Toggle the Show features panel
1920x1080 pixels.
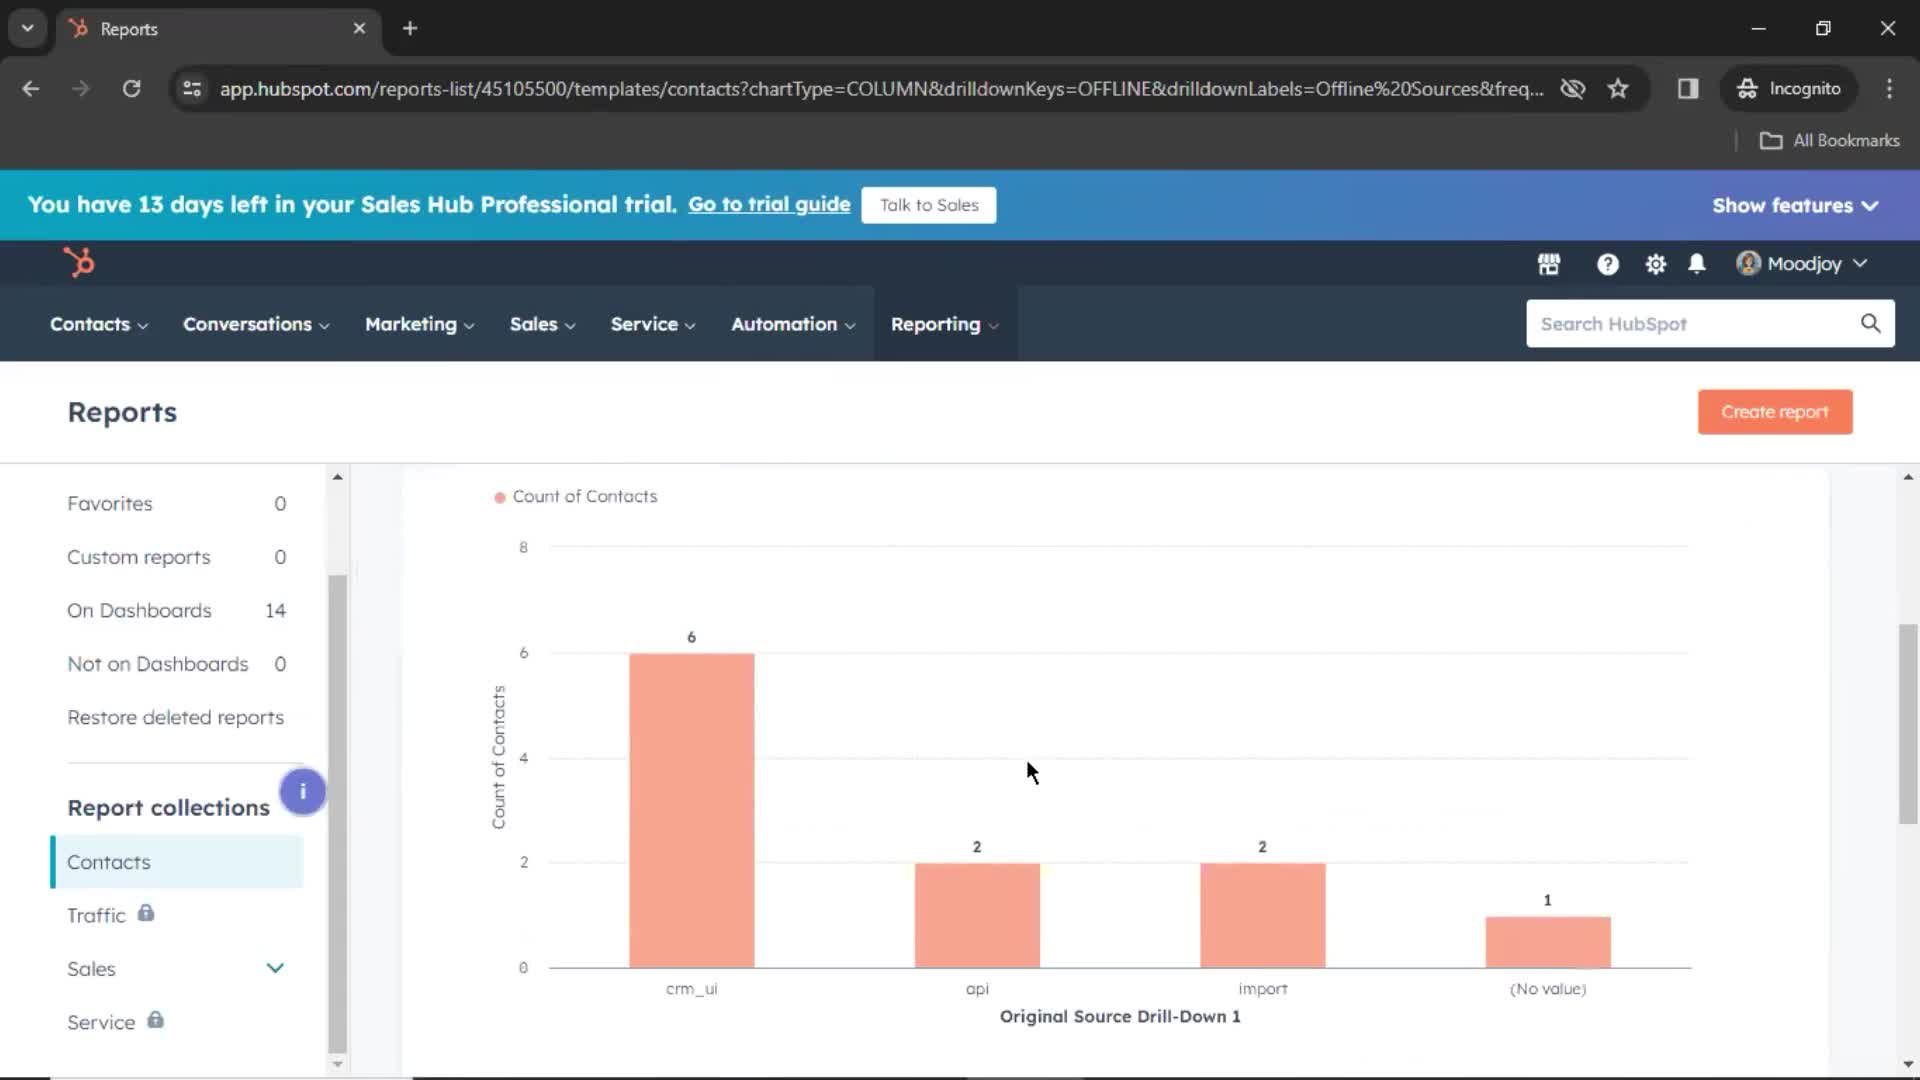(1797, 204)
